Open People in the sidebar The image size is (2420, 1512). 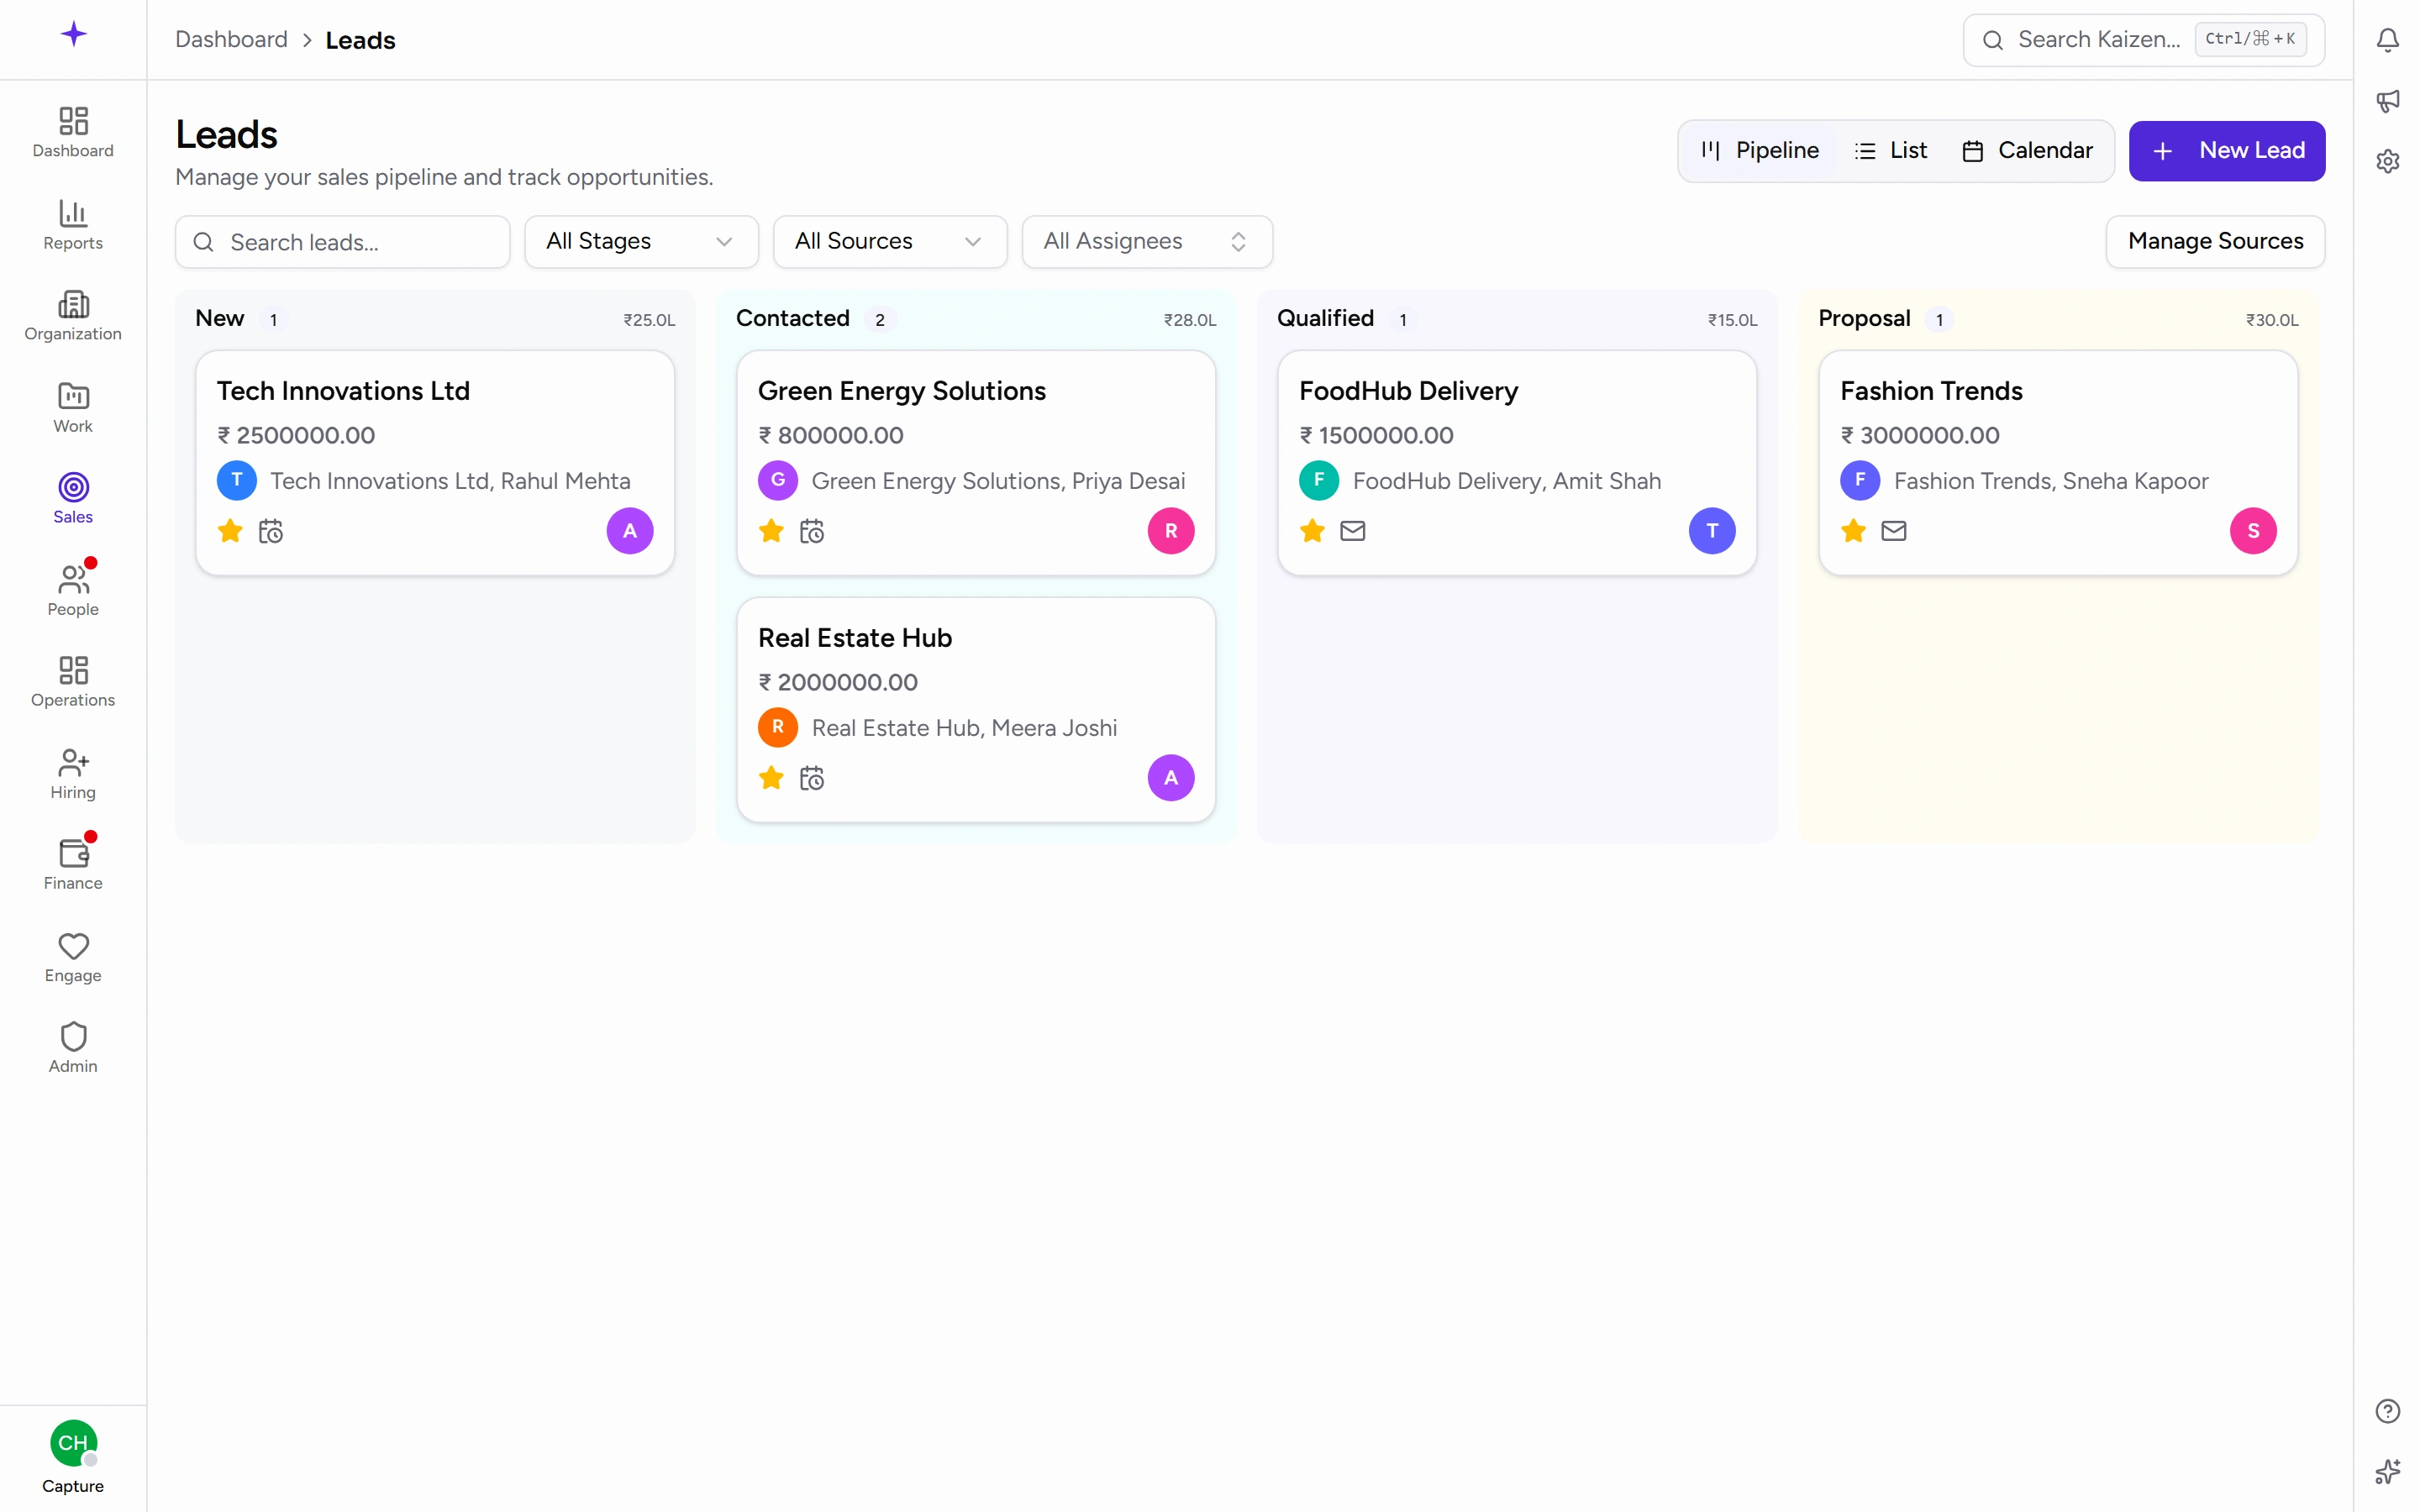[x=73, y=590]
